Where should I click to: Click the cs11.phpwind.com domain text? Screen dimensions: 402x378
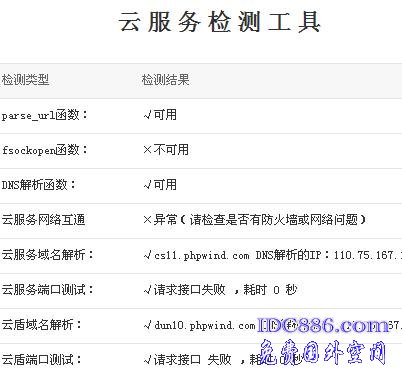coord(202,256)
